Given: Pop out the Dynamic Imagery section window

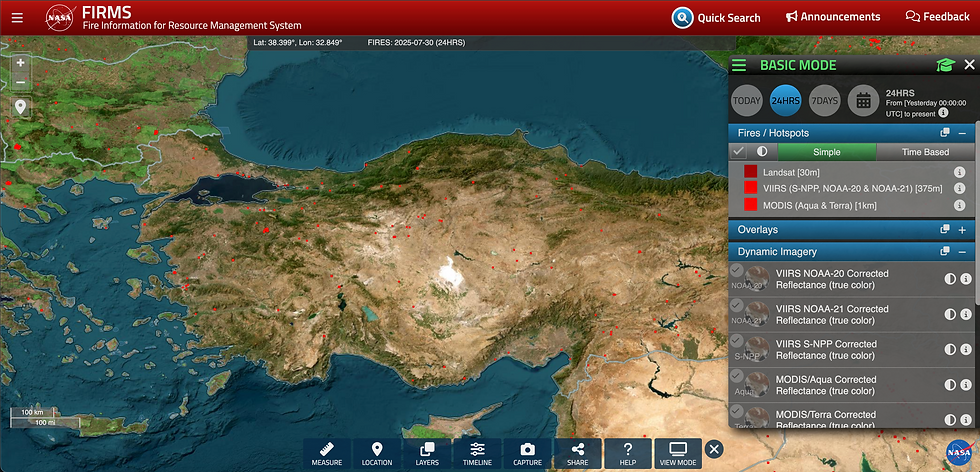Looking at the screenshot, I should coord(945,251).
